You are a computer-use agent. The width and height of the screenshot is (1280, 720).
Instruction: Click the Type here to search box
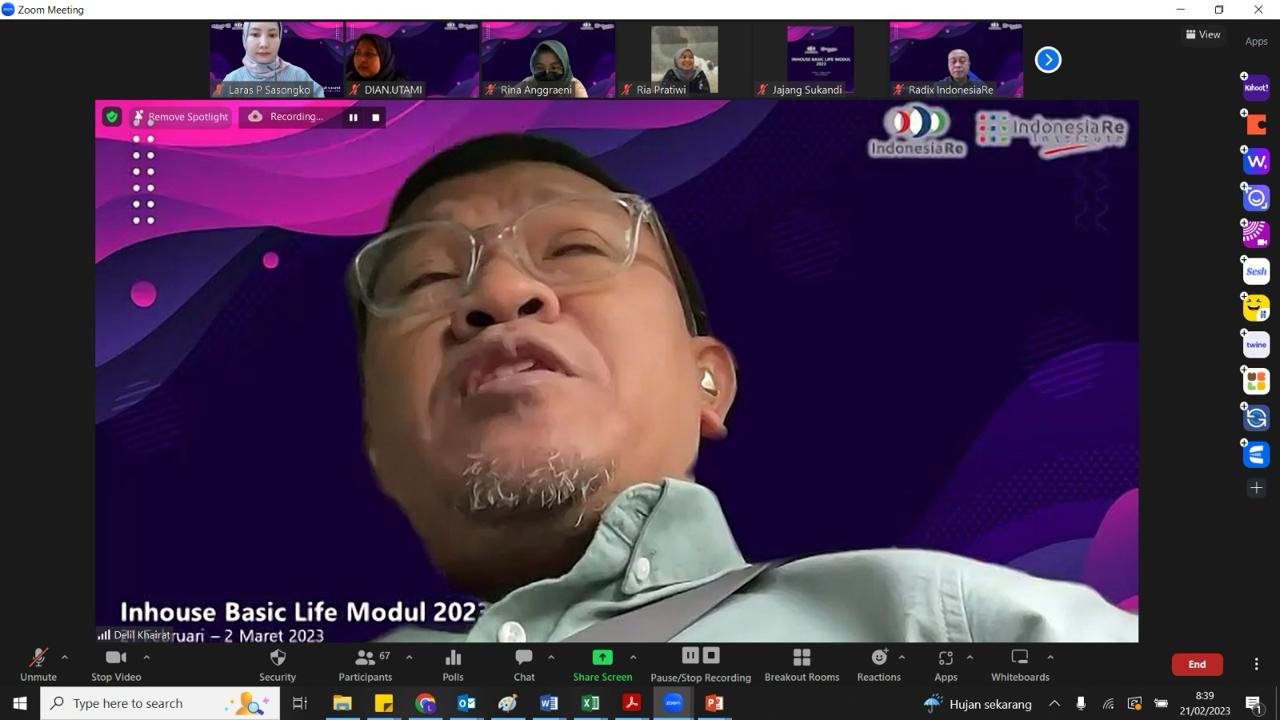coord(160,703)
